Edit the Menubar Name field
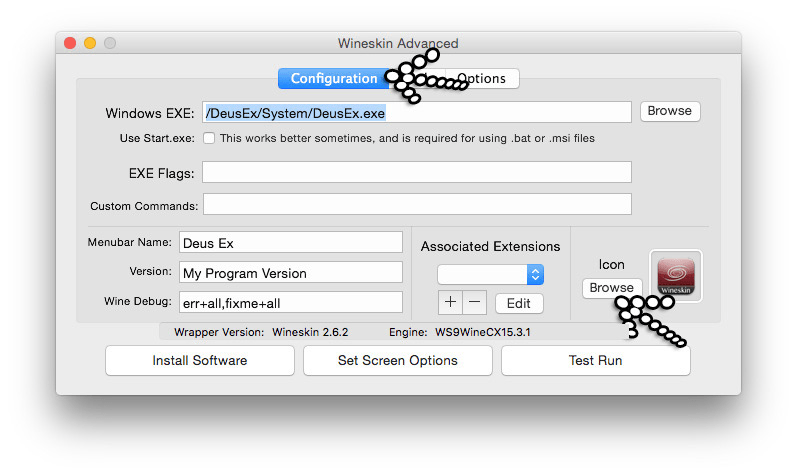 tap(291, 243)
